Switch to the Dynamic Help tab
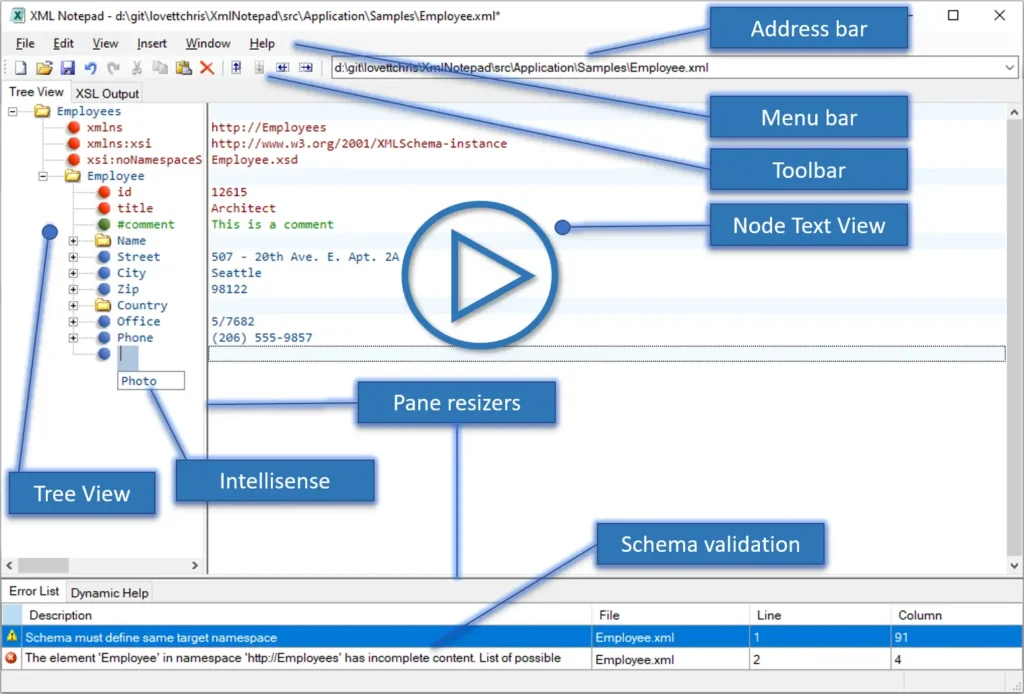This screenshot has height=694, width=1024. click(109, 592)
